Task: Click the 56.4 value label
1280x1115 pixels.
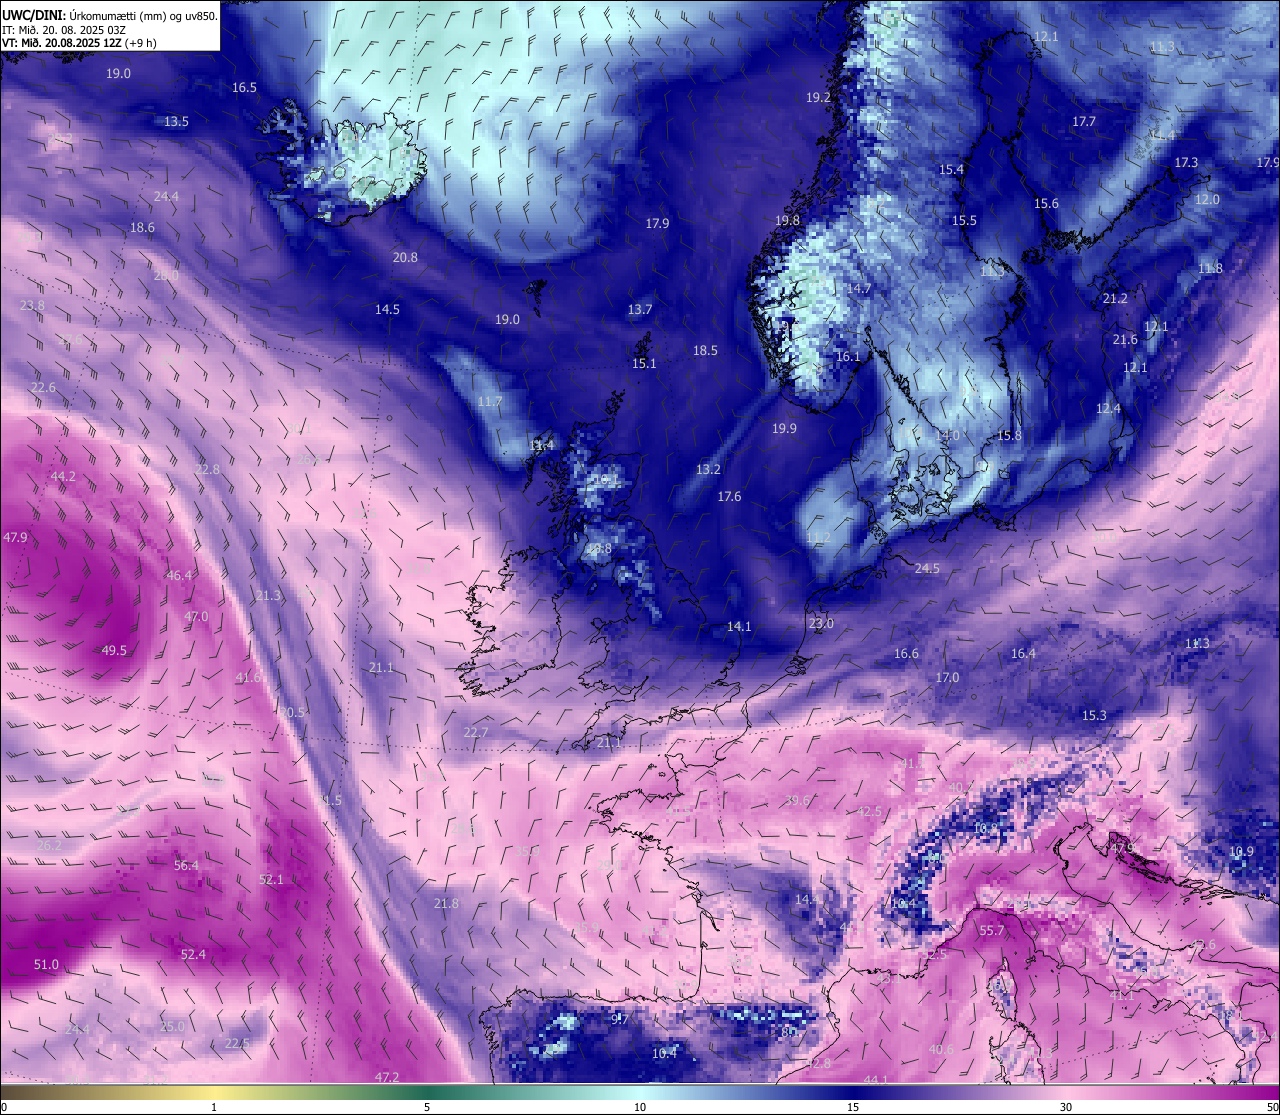Action: pos(186,866)
